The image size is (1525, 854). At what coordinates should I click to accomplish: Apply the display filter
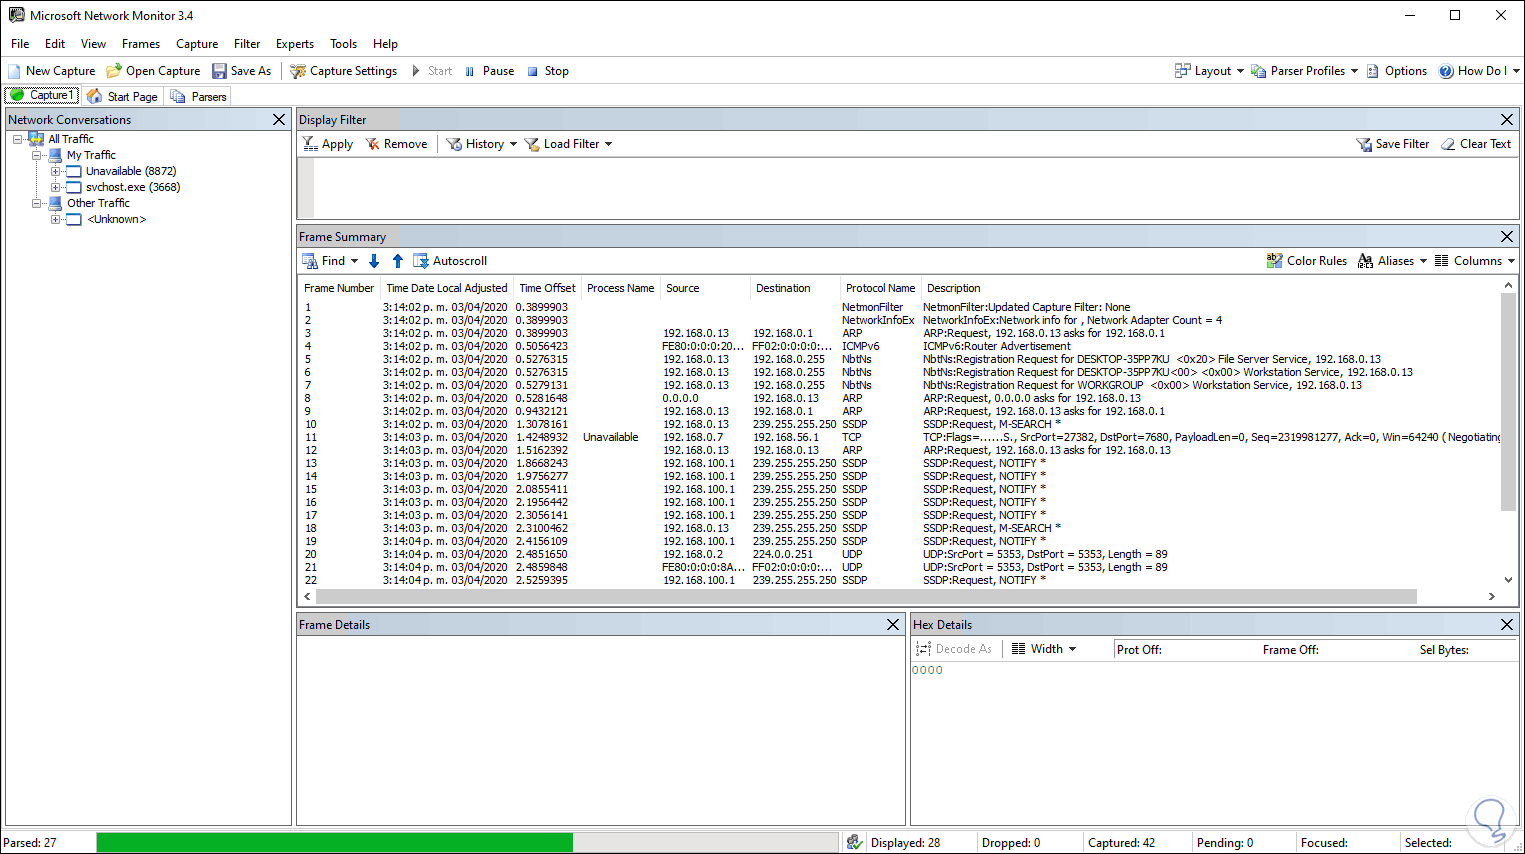click(328, 144)
